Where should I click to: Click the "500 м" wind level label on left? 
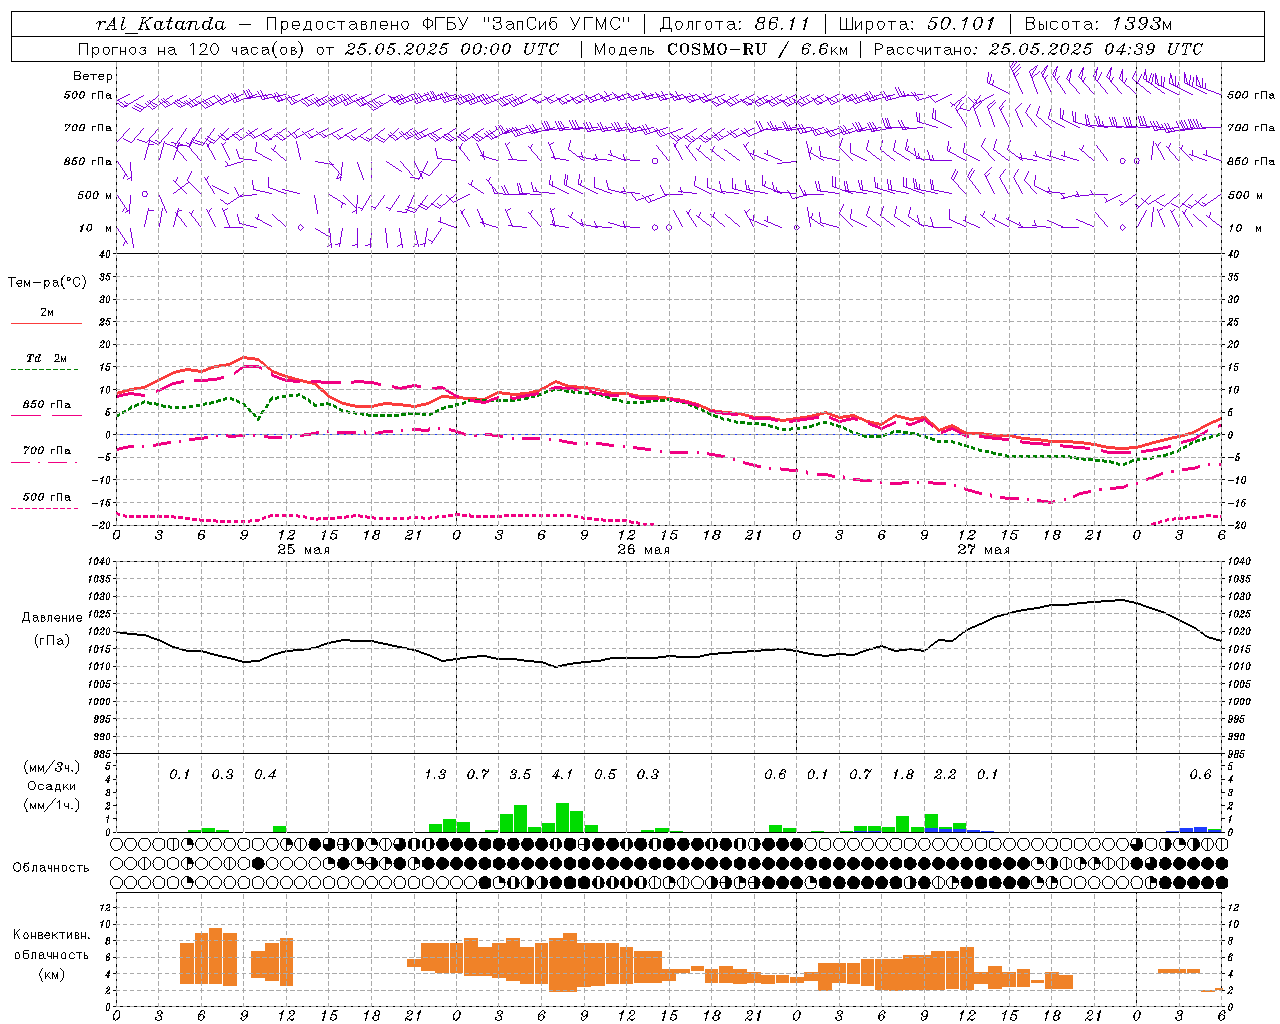(95, 195)
